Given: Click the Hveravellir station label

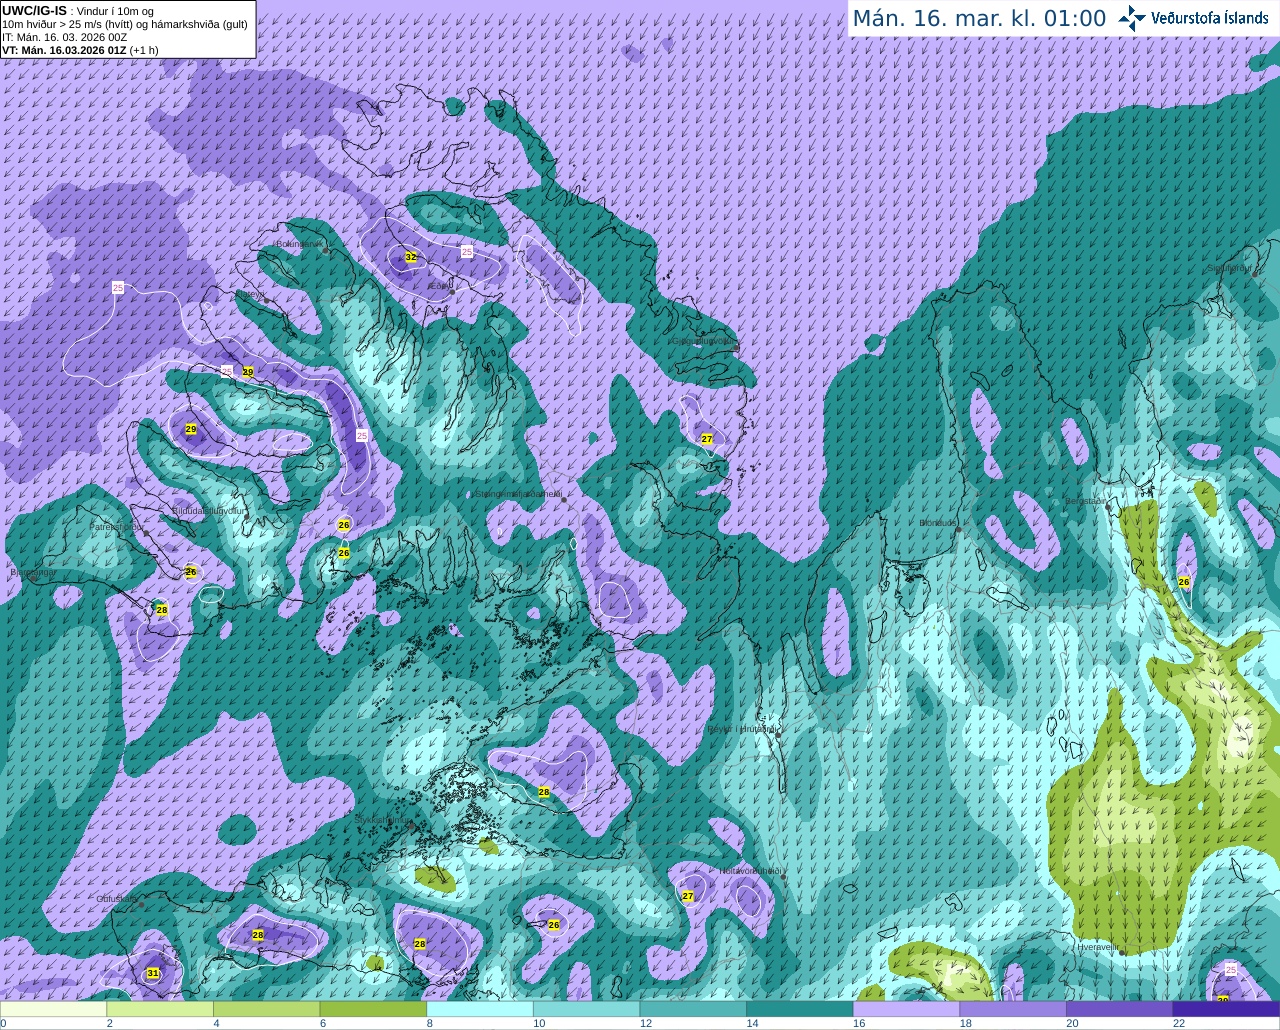Looking at the screenshot, I should (1098, 946).
